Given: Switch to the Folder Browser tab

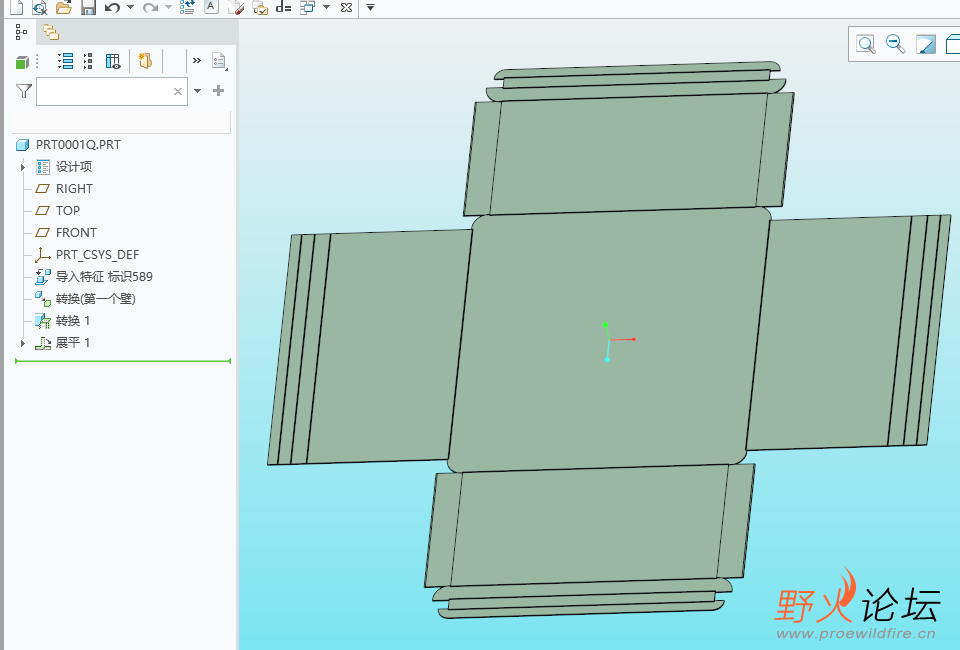Looking at the screenshot, I should [x=51, y=32].
